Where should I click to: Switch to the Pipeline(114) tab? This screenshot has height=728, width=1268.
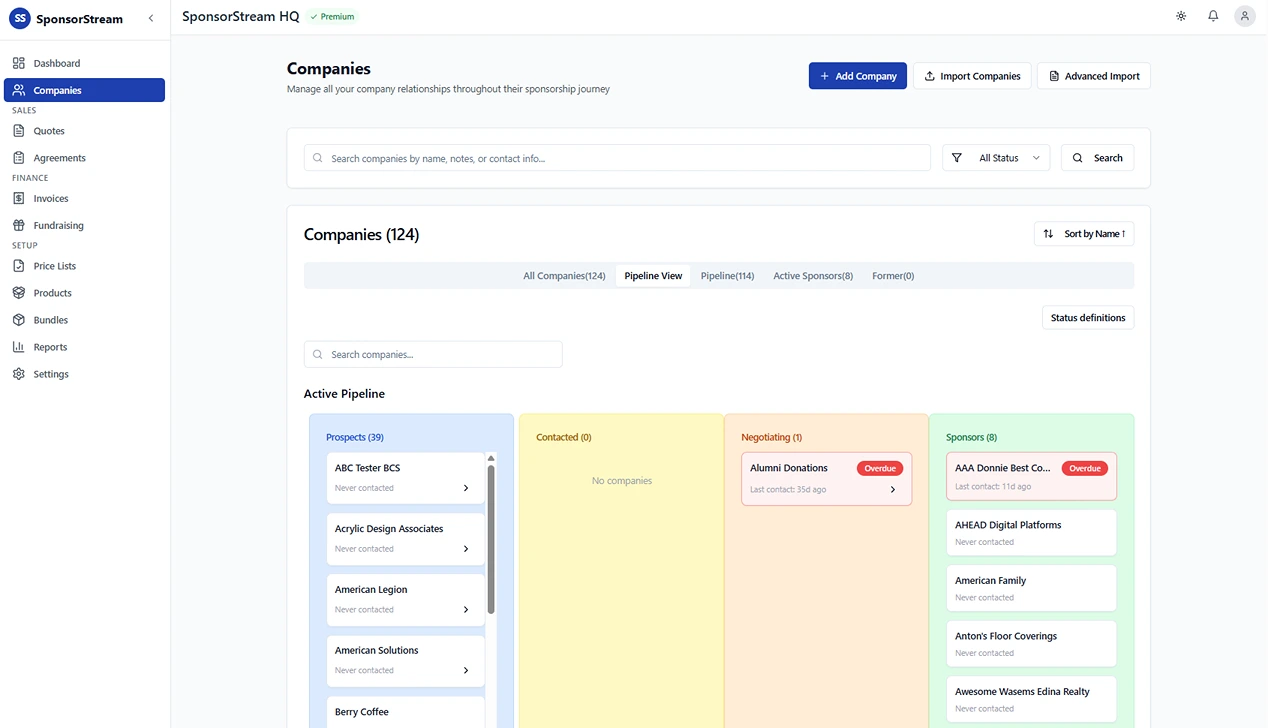click(x=727, y=276)
